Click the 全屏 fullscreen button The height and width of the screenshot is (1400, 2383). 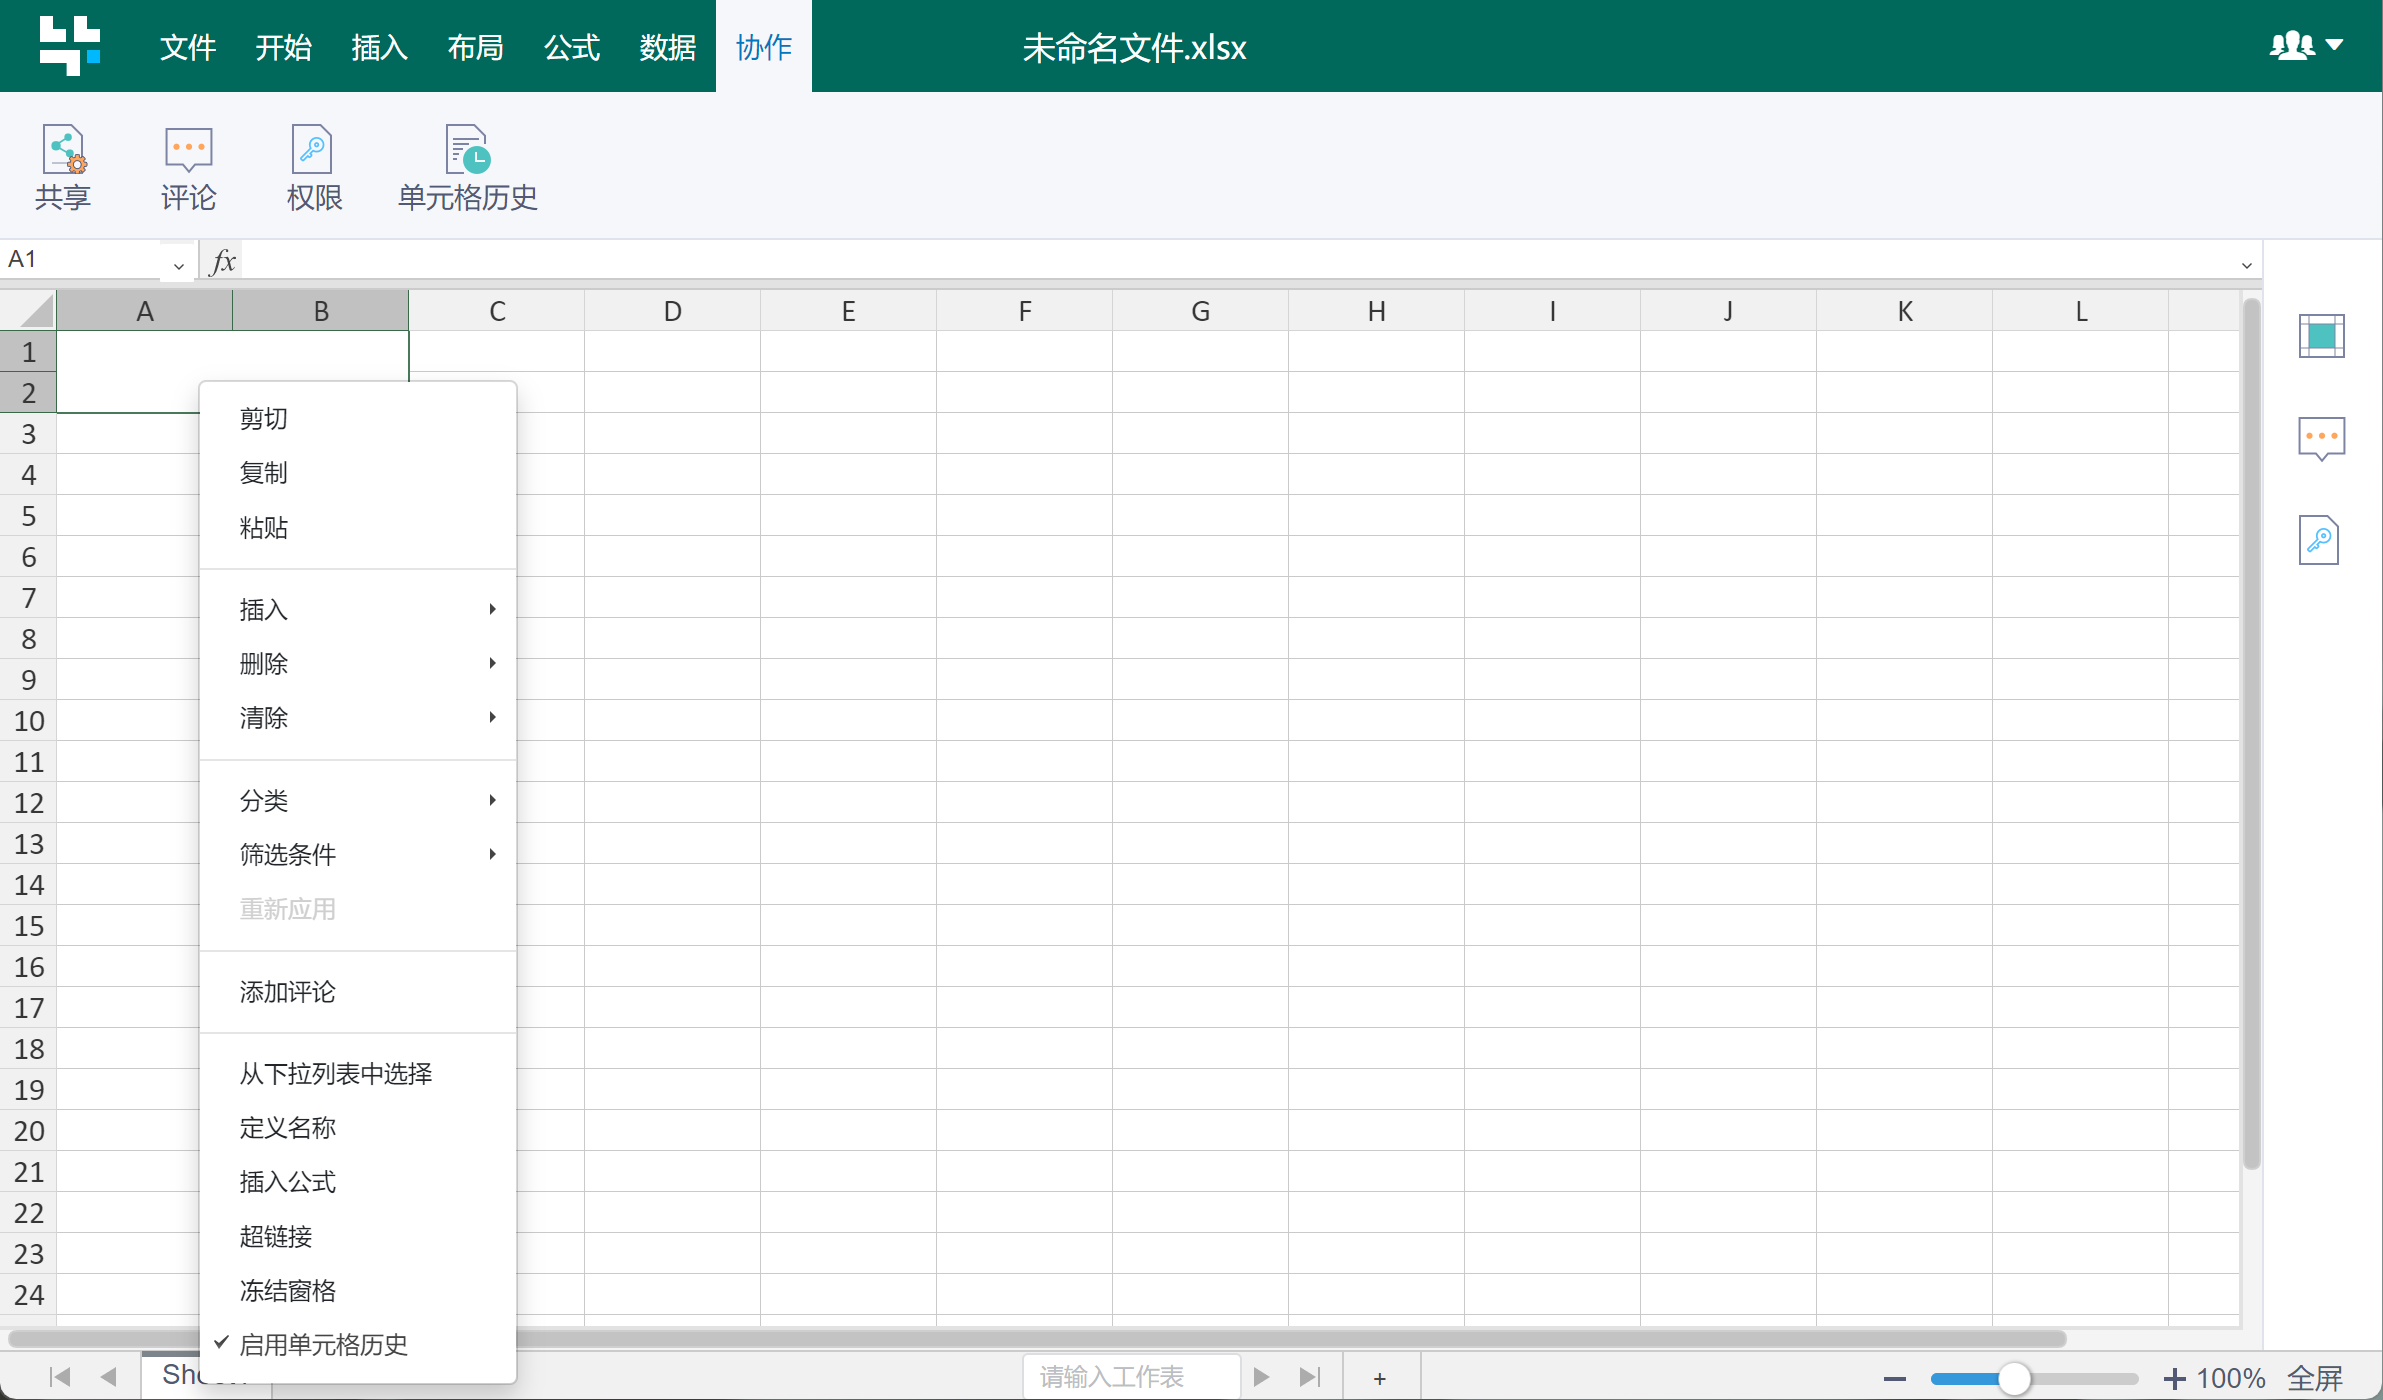click(x=2314, y=1378)
